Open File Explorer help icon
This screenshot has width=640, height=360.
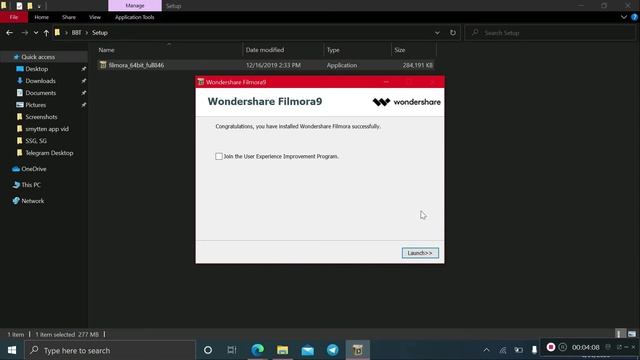[x=634, y=17]
